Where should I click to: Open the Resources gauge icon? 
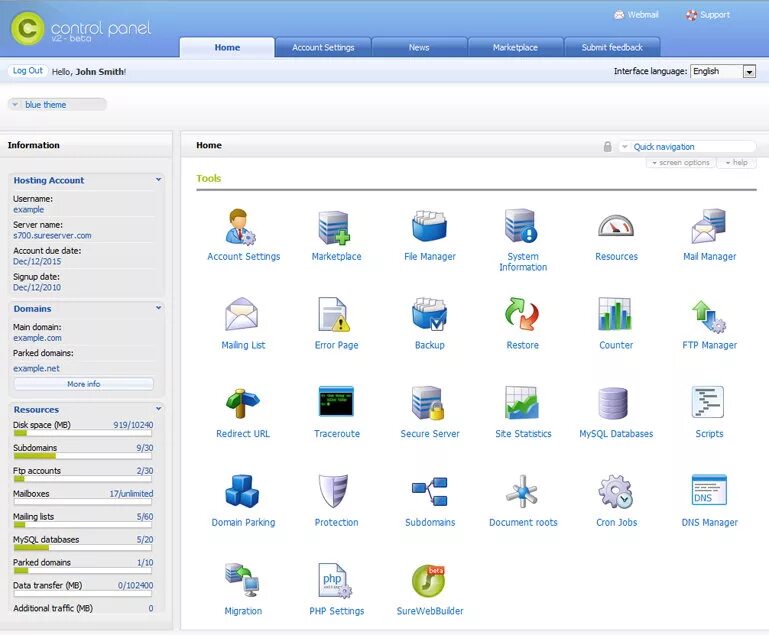pyautogui.click(x=616, y=226)
